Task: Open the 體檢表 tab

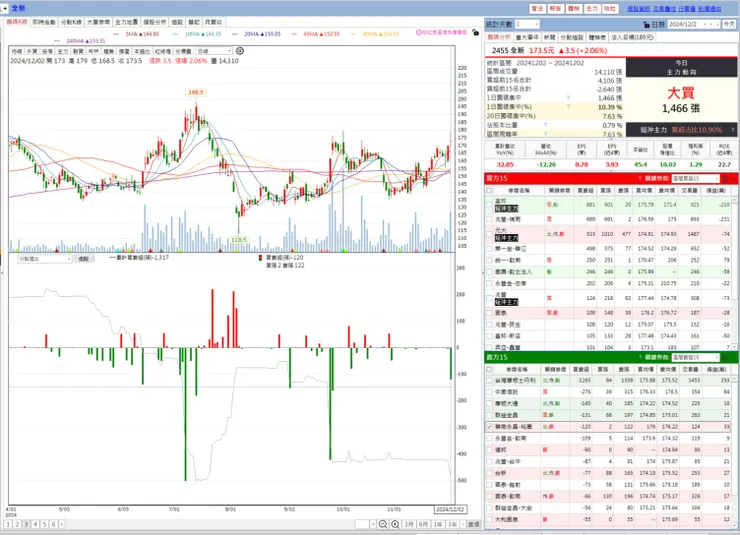Action: pos(597,37)
